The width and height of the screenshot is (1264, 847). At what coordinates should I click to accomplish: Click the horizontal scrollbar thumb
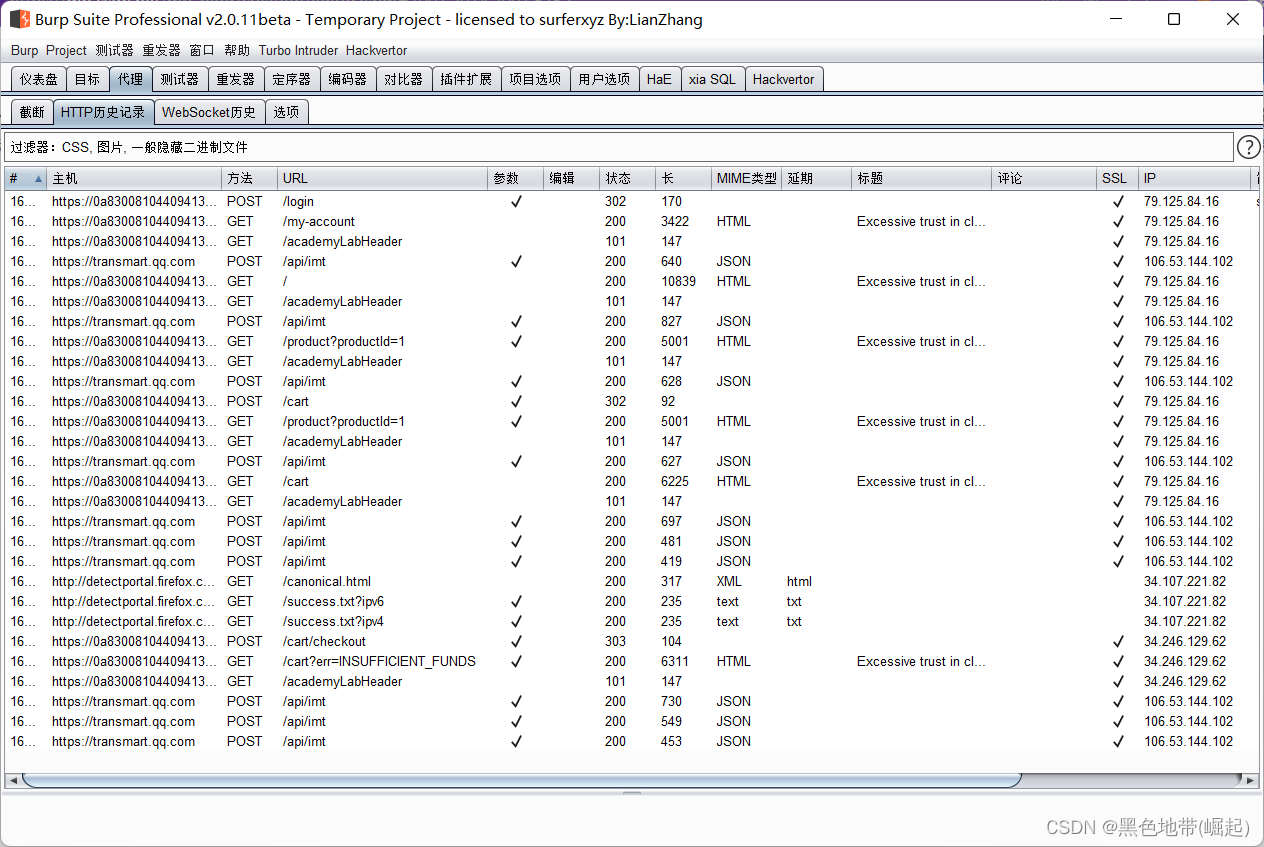tap(521, 779)
